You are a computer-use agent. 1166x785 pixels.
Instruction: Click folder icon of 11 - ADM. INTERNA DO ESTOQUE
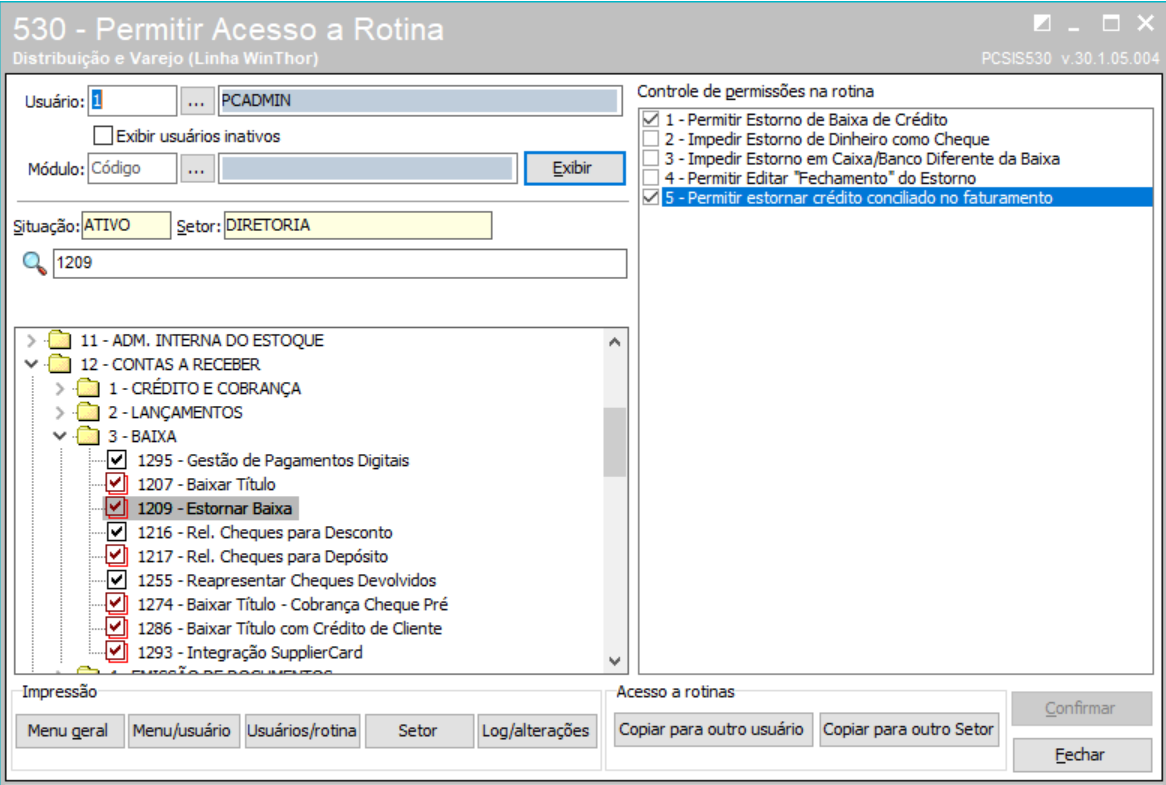(59, 340)
